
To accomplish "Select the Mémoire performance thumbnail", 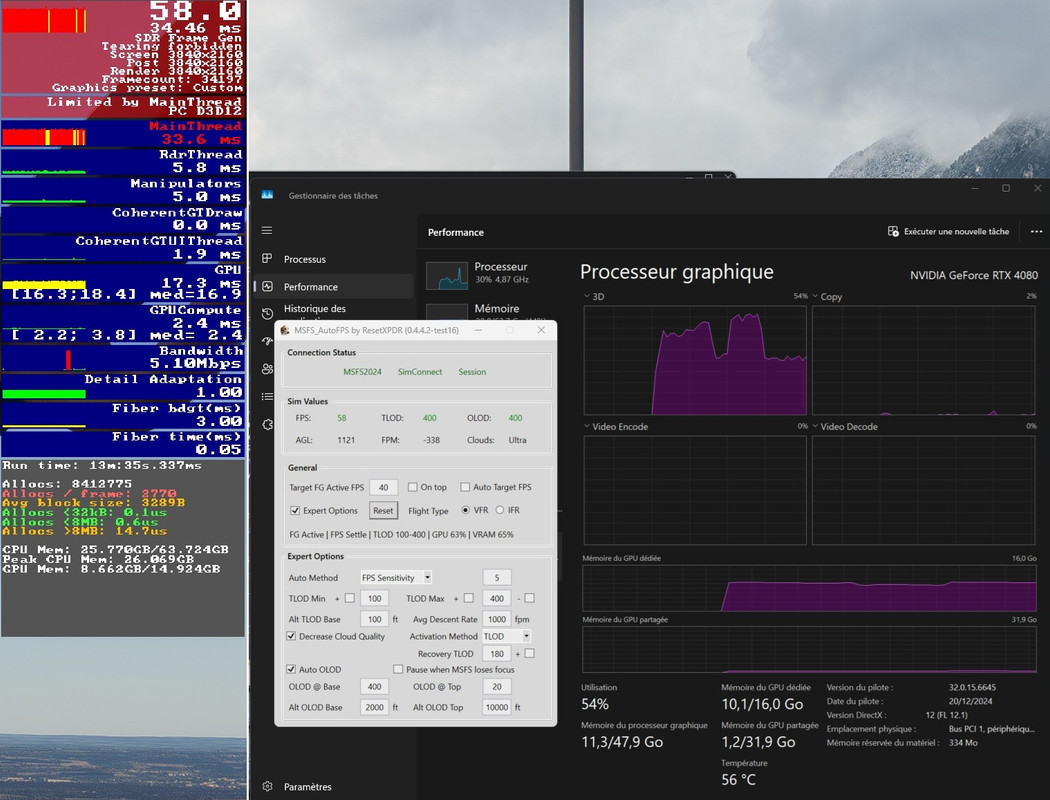I will pos(447,311).
